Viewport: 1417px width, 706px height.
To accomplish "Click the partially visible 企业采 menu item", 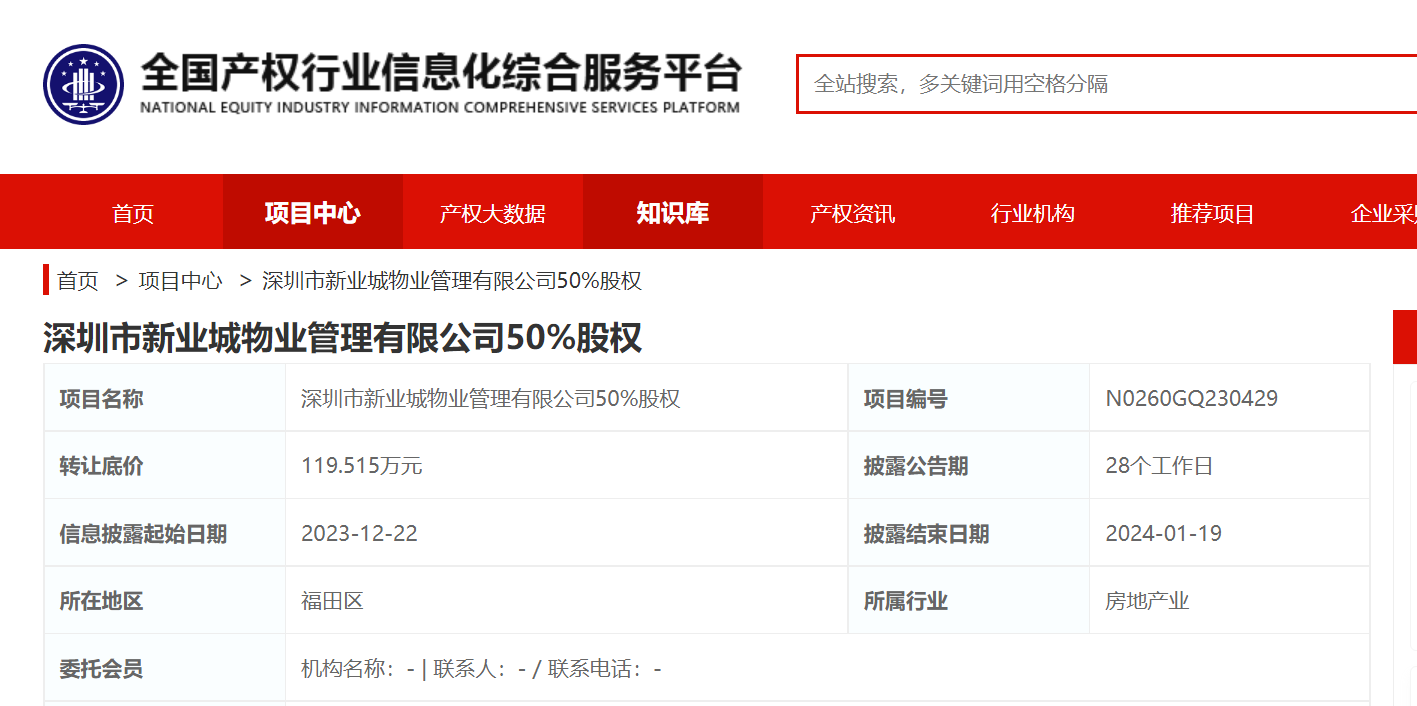I will (x=1383, y=213).
